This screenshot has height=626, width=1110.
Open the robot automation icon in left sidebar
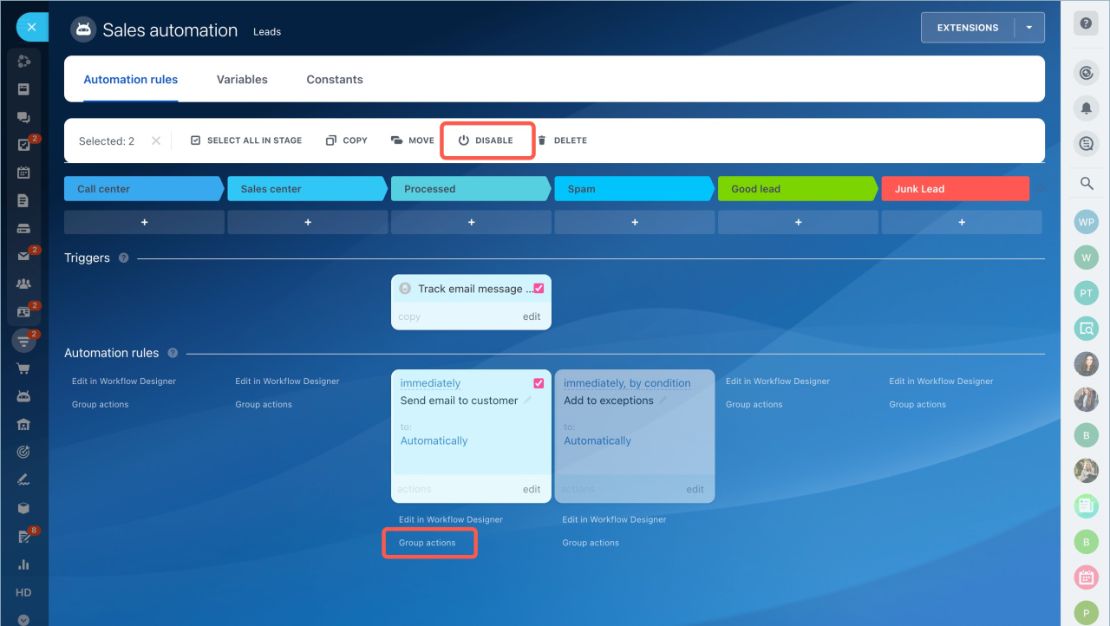(23, 396)
